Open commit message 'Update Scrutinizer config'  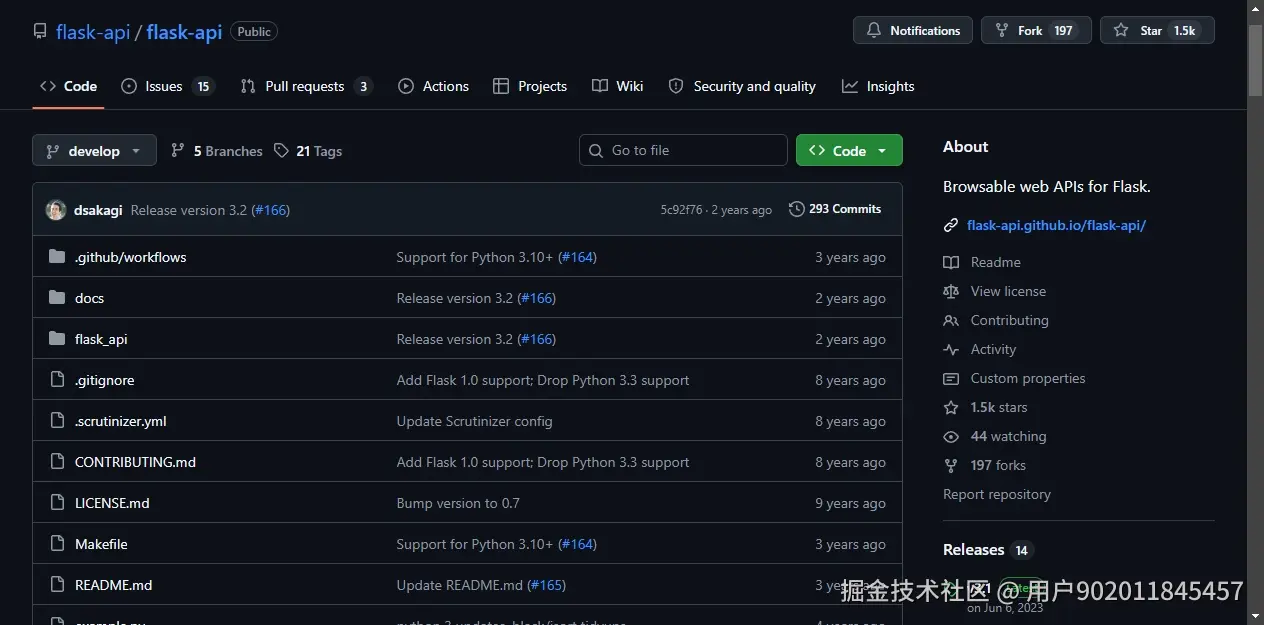(474, 421)
